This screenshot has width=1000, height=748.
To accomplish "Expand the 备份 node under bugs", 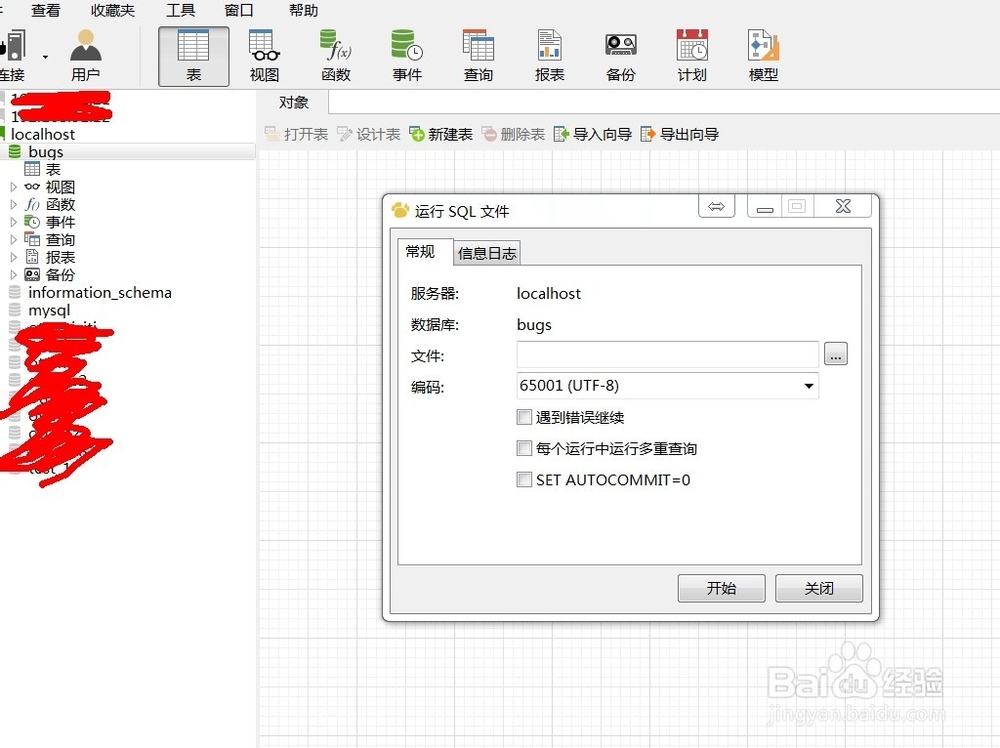I will 13,275.
